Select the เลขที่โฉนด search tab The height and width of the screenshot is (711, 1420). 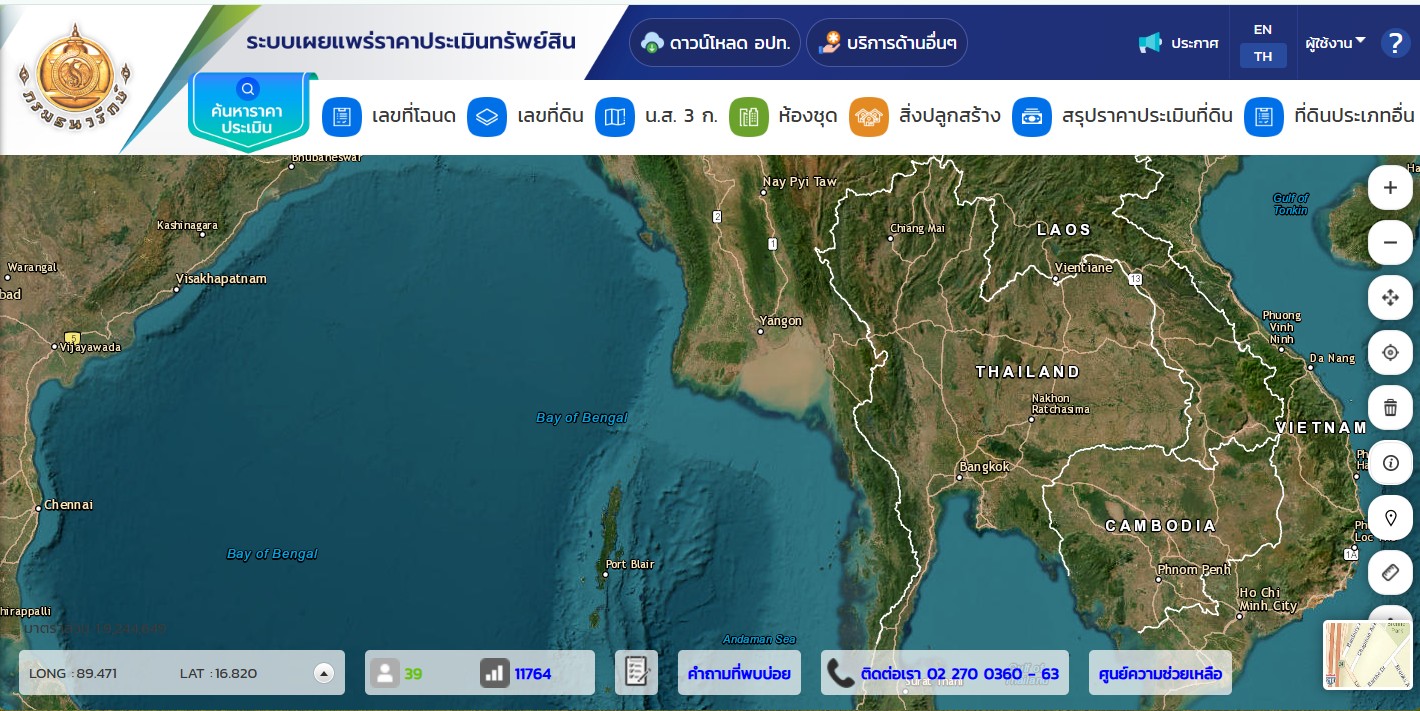pyautogui.click(x=389, y=117)
